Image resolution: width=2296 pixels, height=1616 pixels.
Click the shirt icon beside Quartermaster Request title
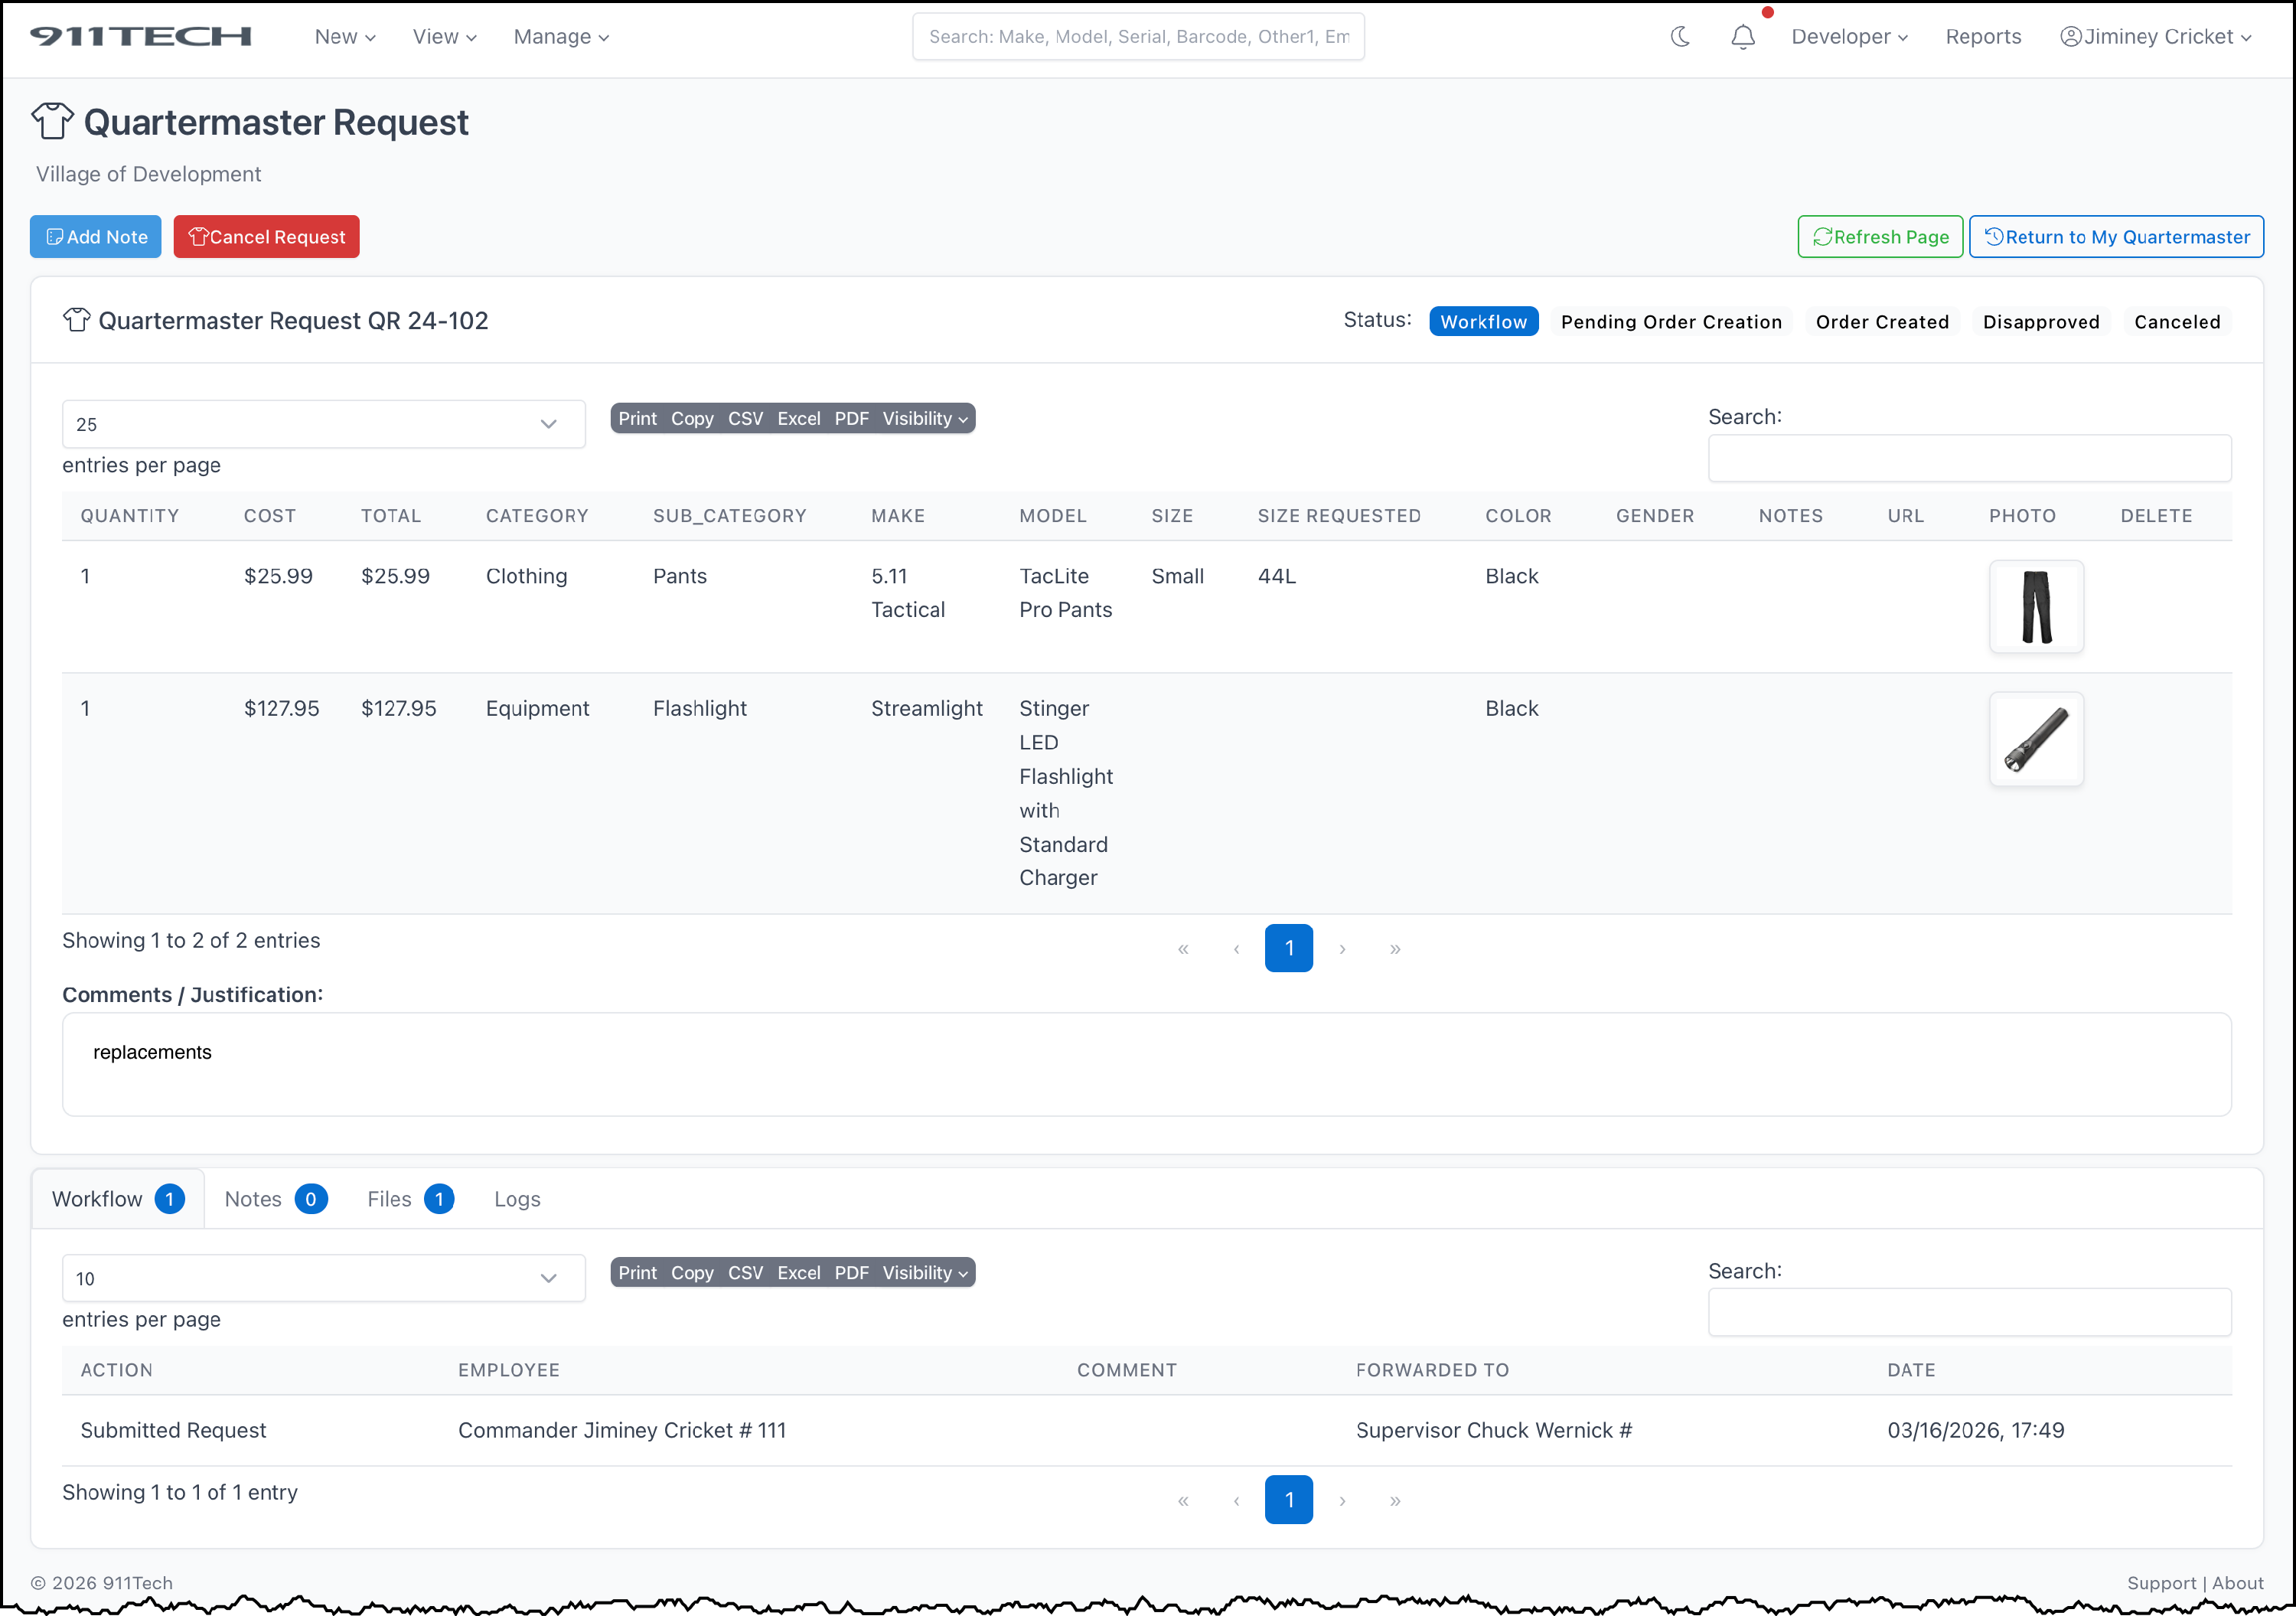click(52, 122)
